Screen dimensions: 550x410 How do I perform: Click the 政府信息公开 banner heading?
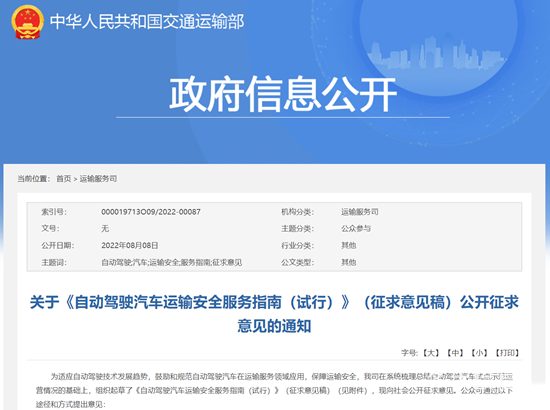(283, 94)
